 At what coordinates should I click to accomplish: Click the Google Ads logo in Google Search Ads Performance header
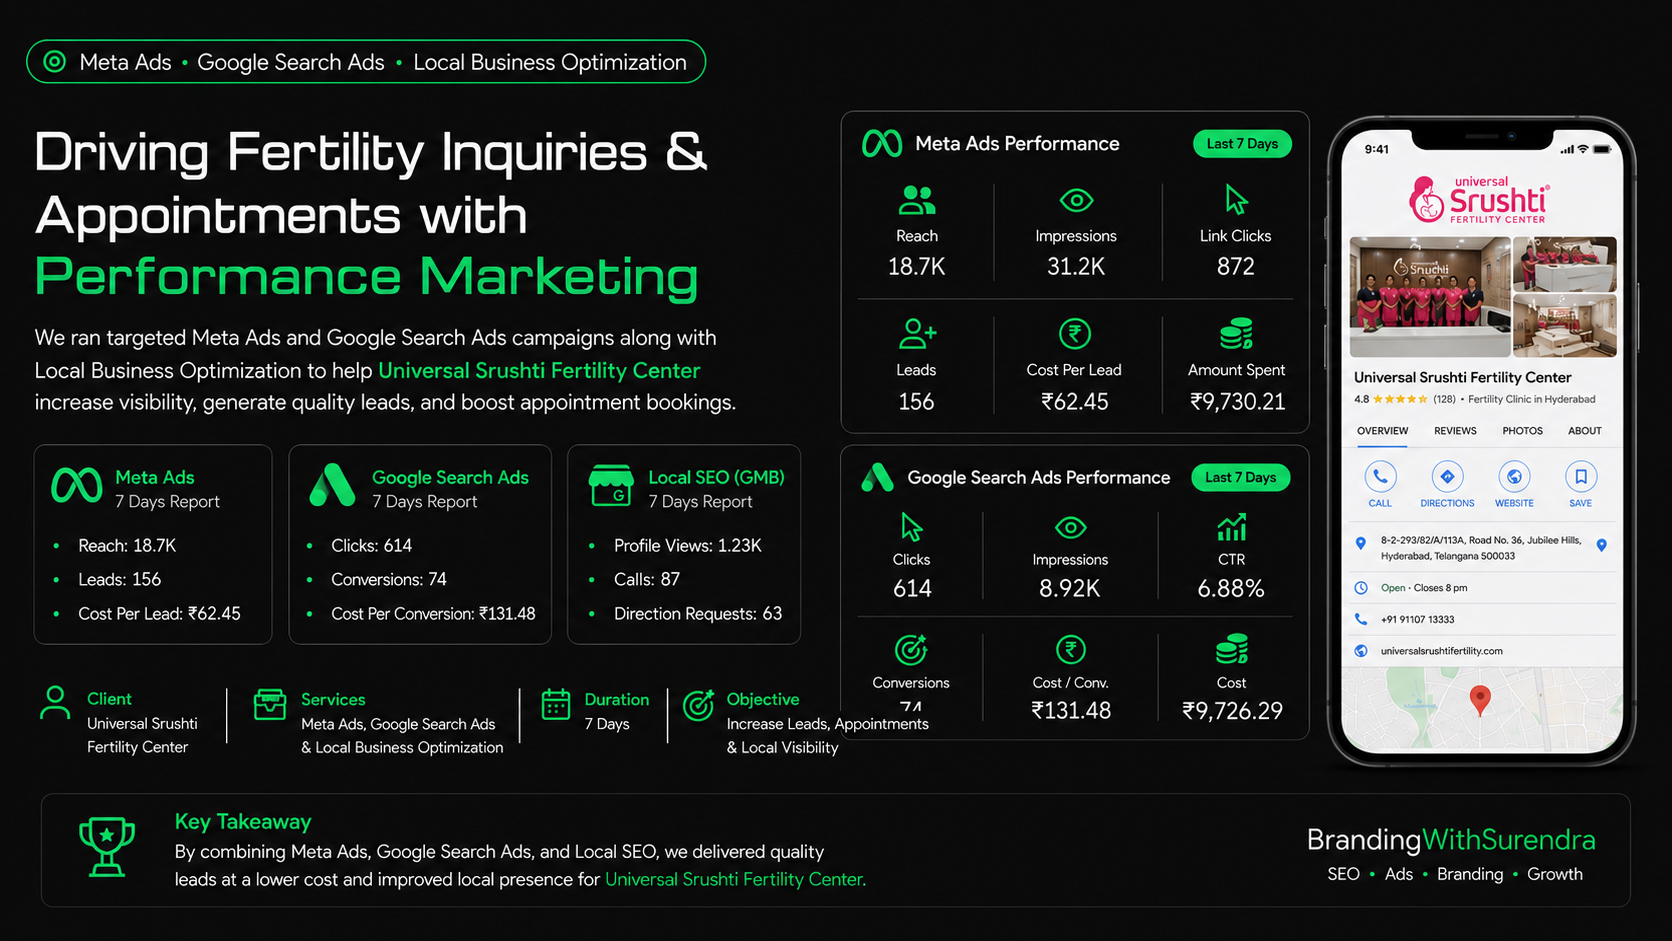pyautogui.click(x=877, y=478)
